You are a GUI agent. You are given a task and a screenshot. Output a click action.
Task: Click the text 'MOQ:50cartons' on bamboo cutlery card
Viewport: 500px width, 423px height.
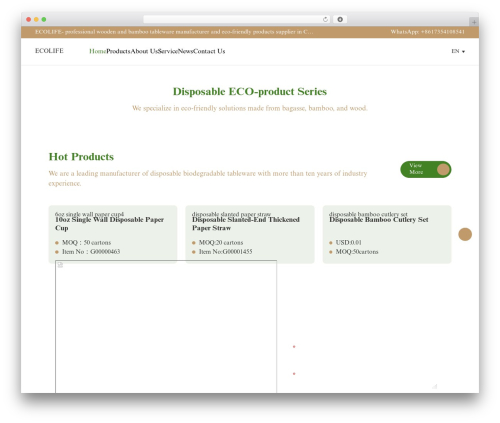(x=357, y=252)
